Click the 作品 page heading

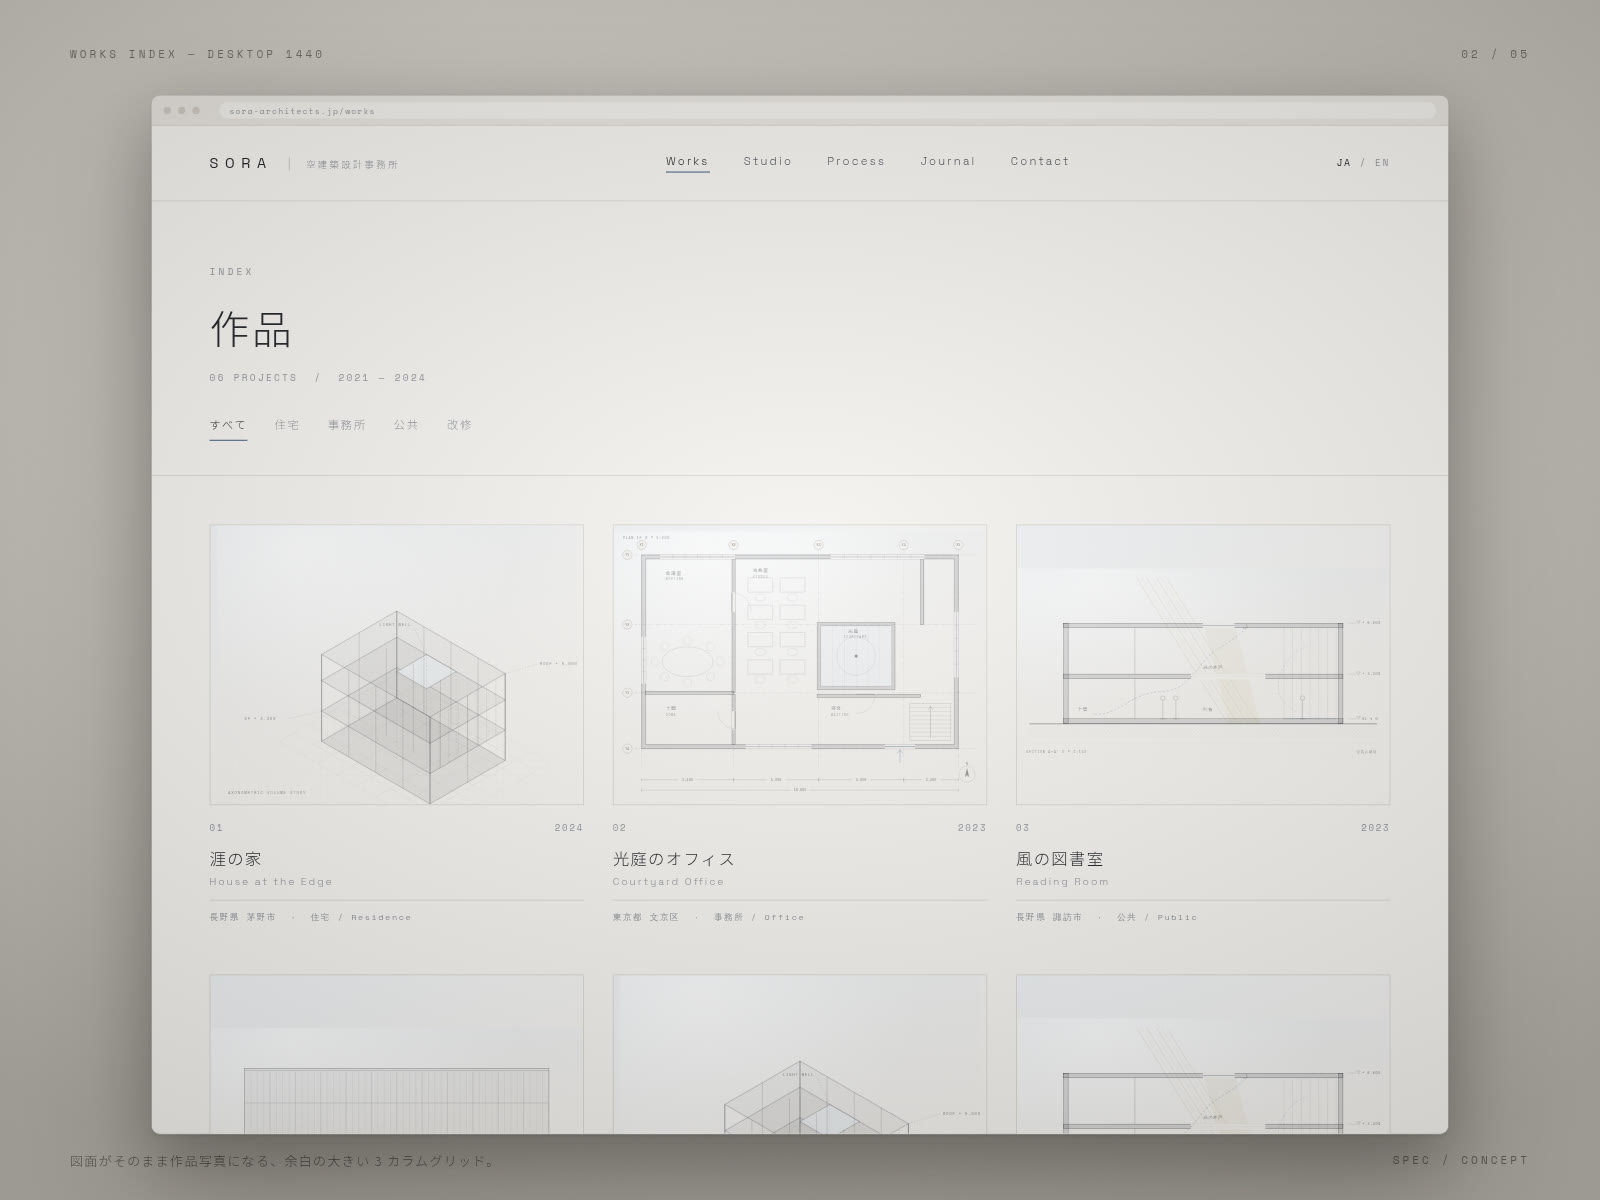(x=250, y=329)
